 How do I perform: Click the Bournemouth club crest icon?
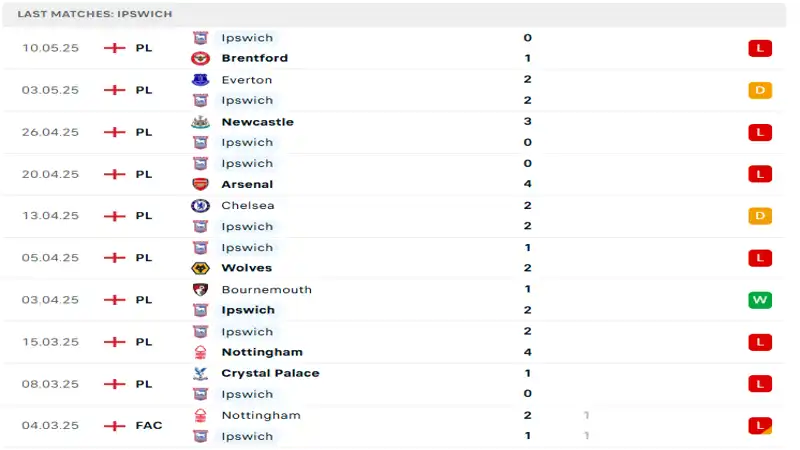[200, 290]
